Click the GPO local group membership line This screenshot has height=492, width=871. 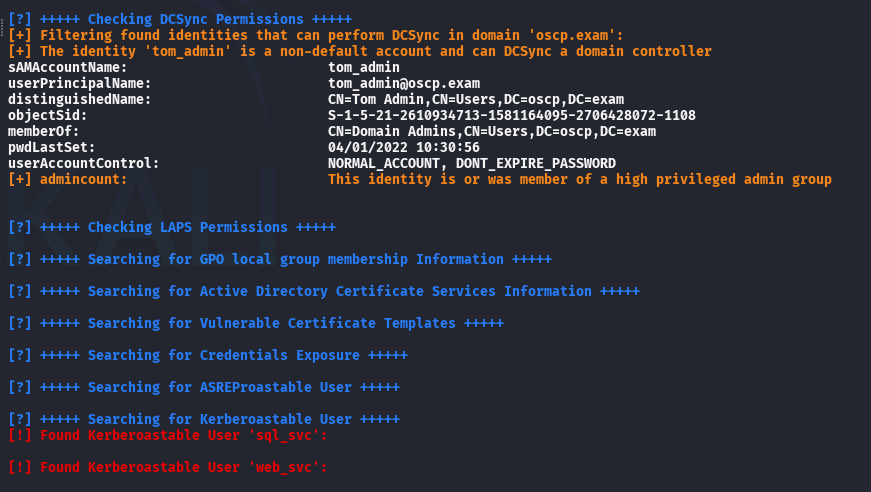point(280,259)
